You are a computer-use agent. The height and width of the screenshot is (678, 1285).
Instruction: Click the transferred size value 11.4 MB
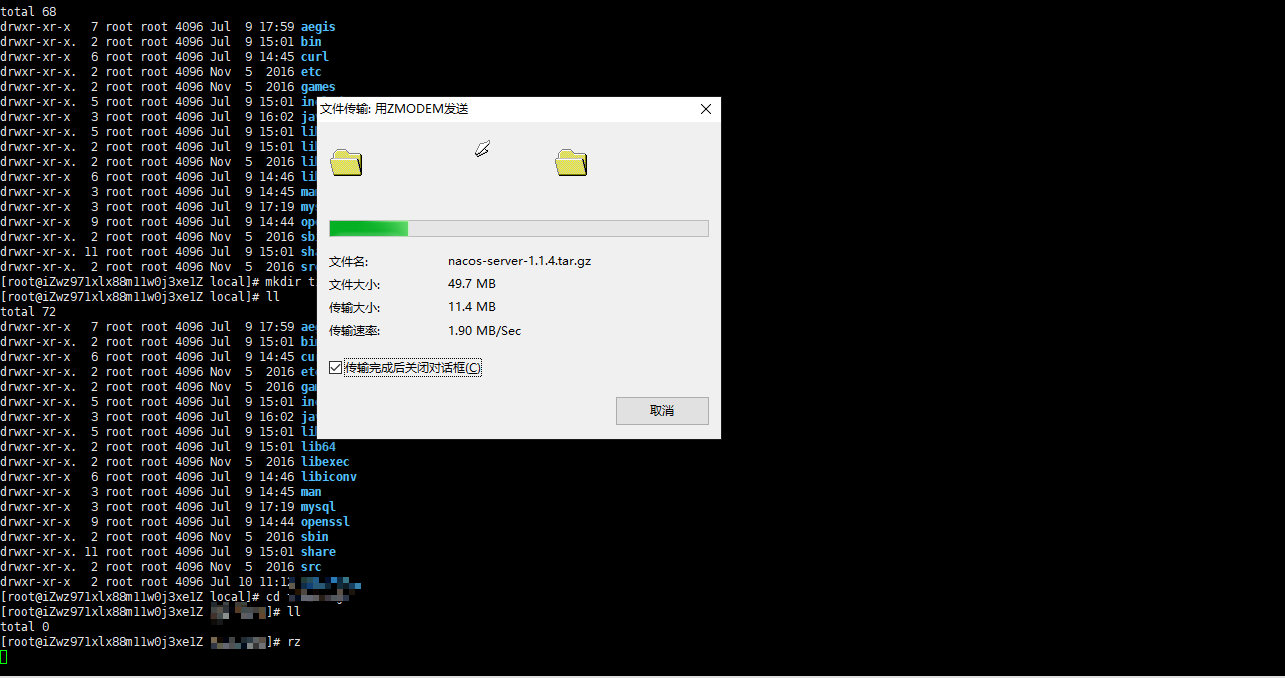(x=472, y=307)
